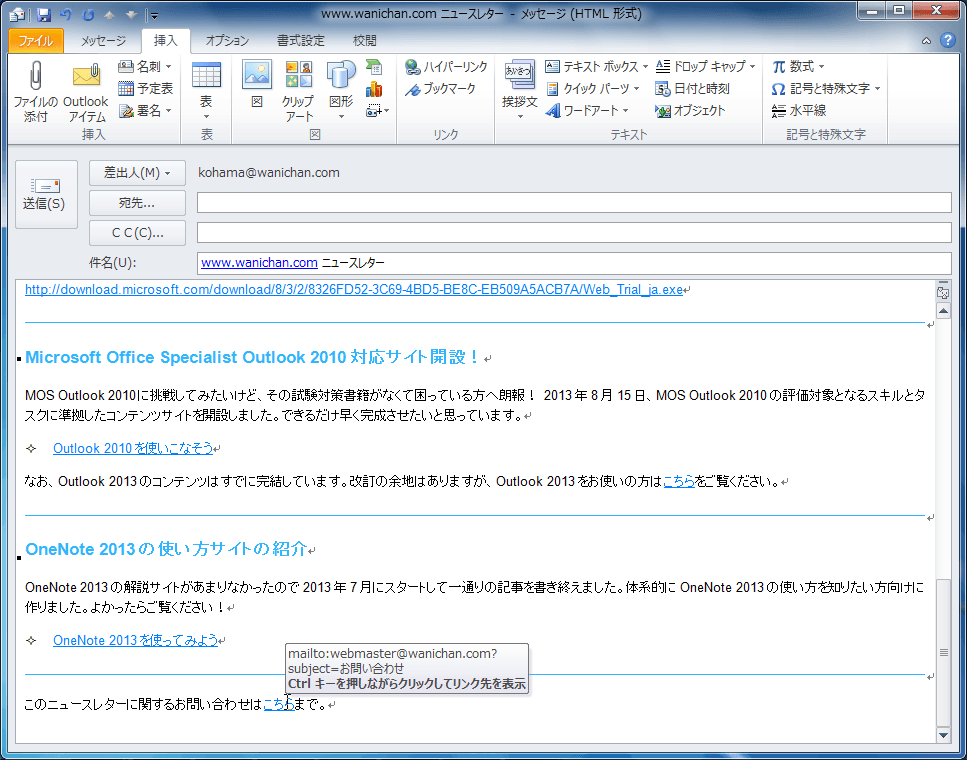
Task: Click the クリップアート icon
Action: [298, 91]
